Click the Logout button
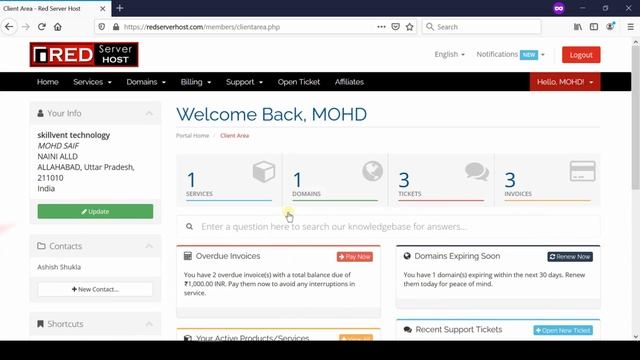 click(x=581, y=55)
